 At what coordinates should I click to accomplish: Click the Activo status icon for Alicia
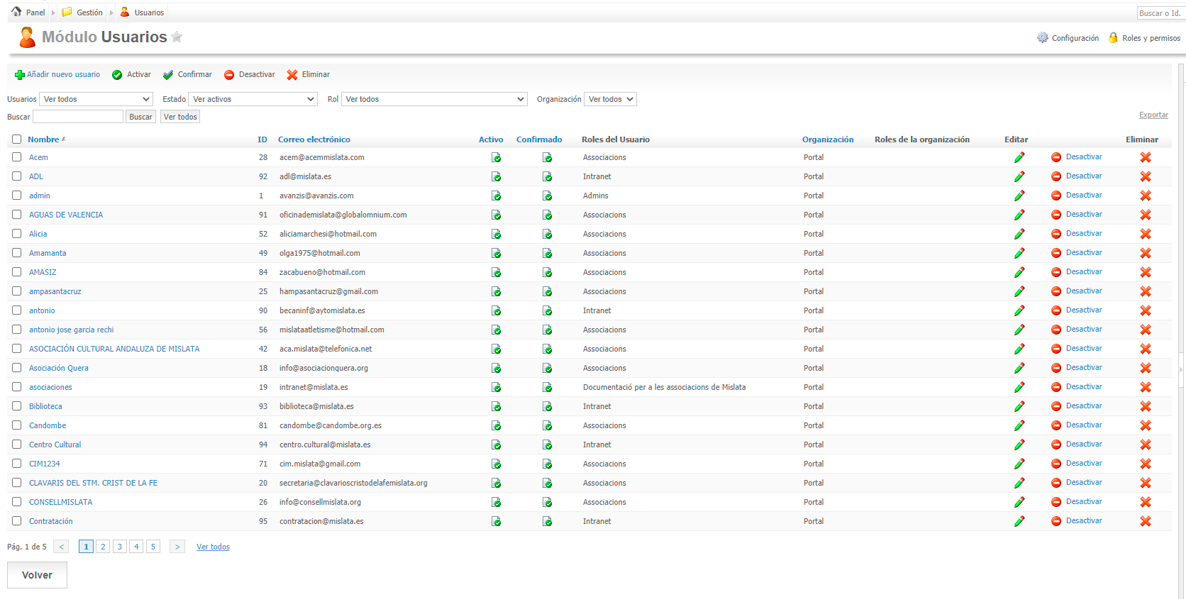[496, 234]
